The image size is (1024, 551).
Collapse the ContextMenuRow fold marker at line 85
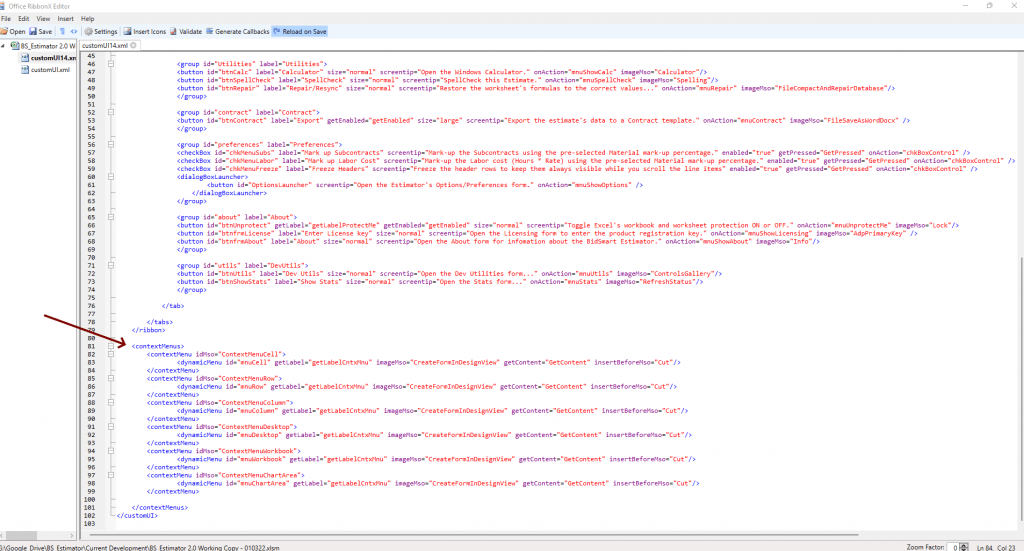click(111, 379)
